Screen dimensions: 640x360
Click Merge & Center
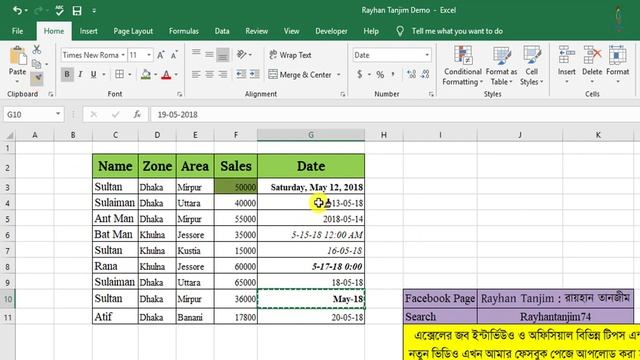[300, 75]
